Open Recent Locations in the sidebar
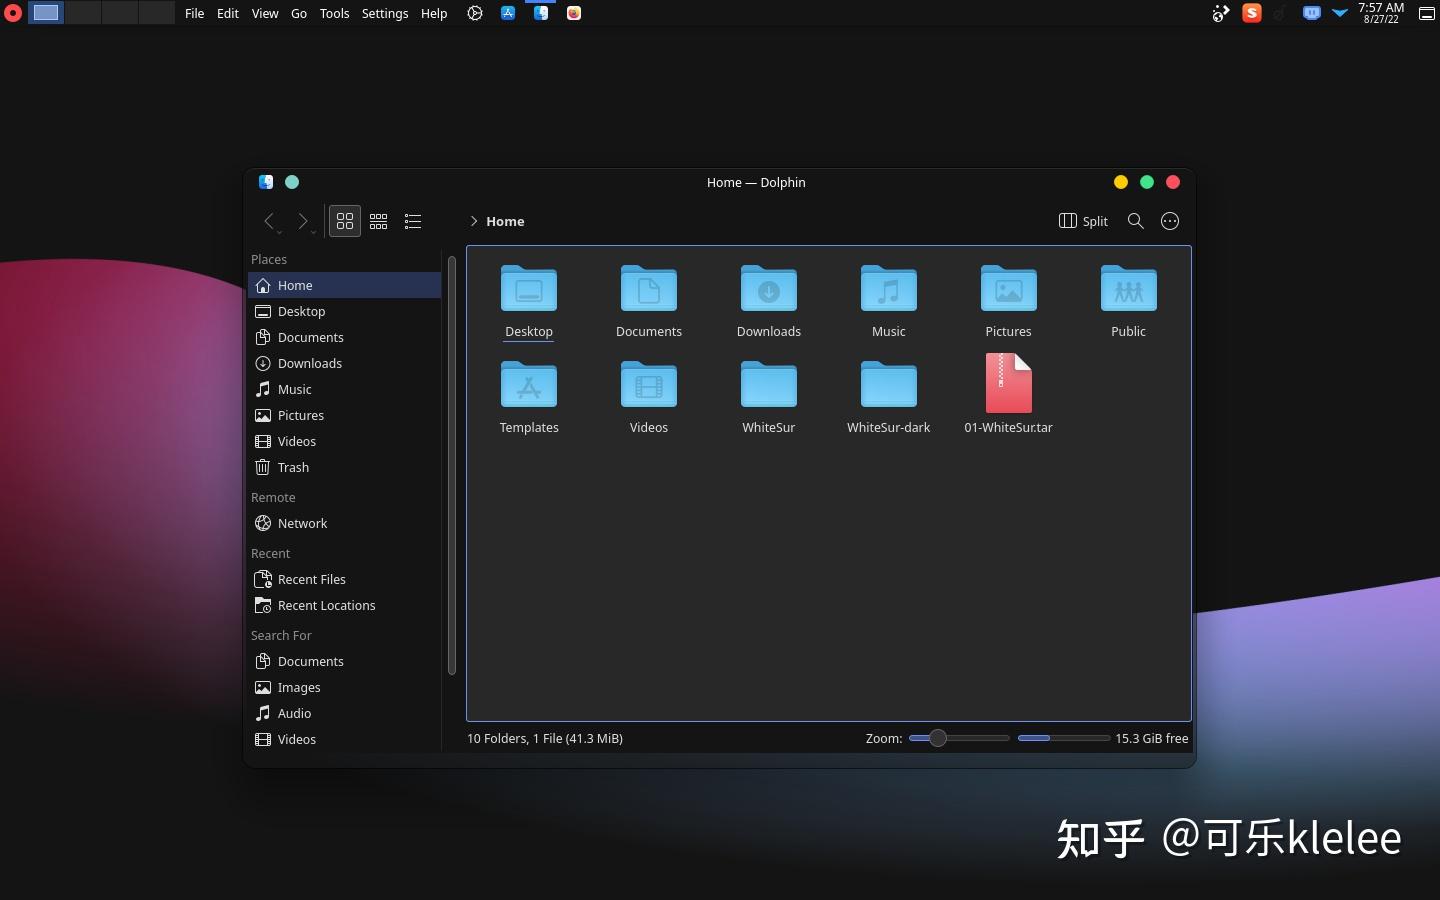The image size is (1440, 900). pos(325,605)
